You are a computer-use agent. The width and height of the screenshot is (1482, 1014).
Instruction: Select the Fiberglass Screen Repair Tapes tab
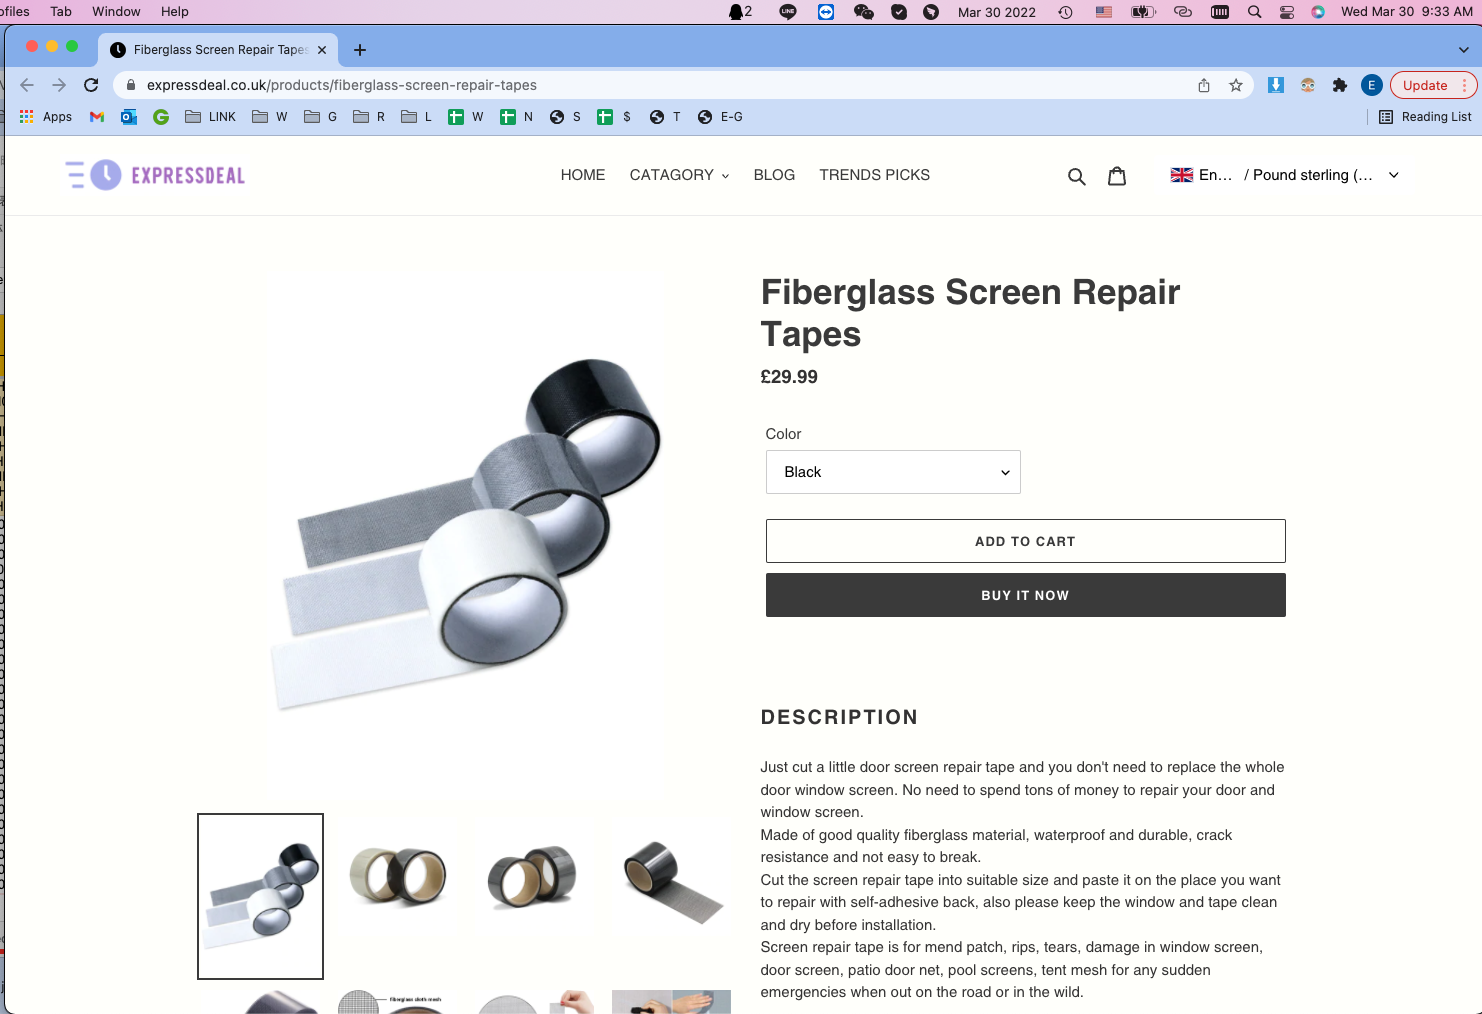[x=219, y=50]
